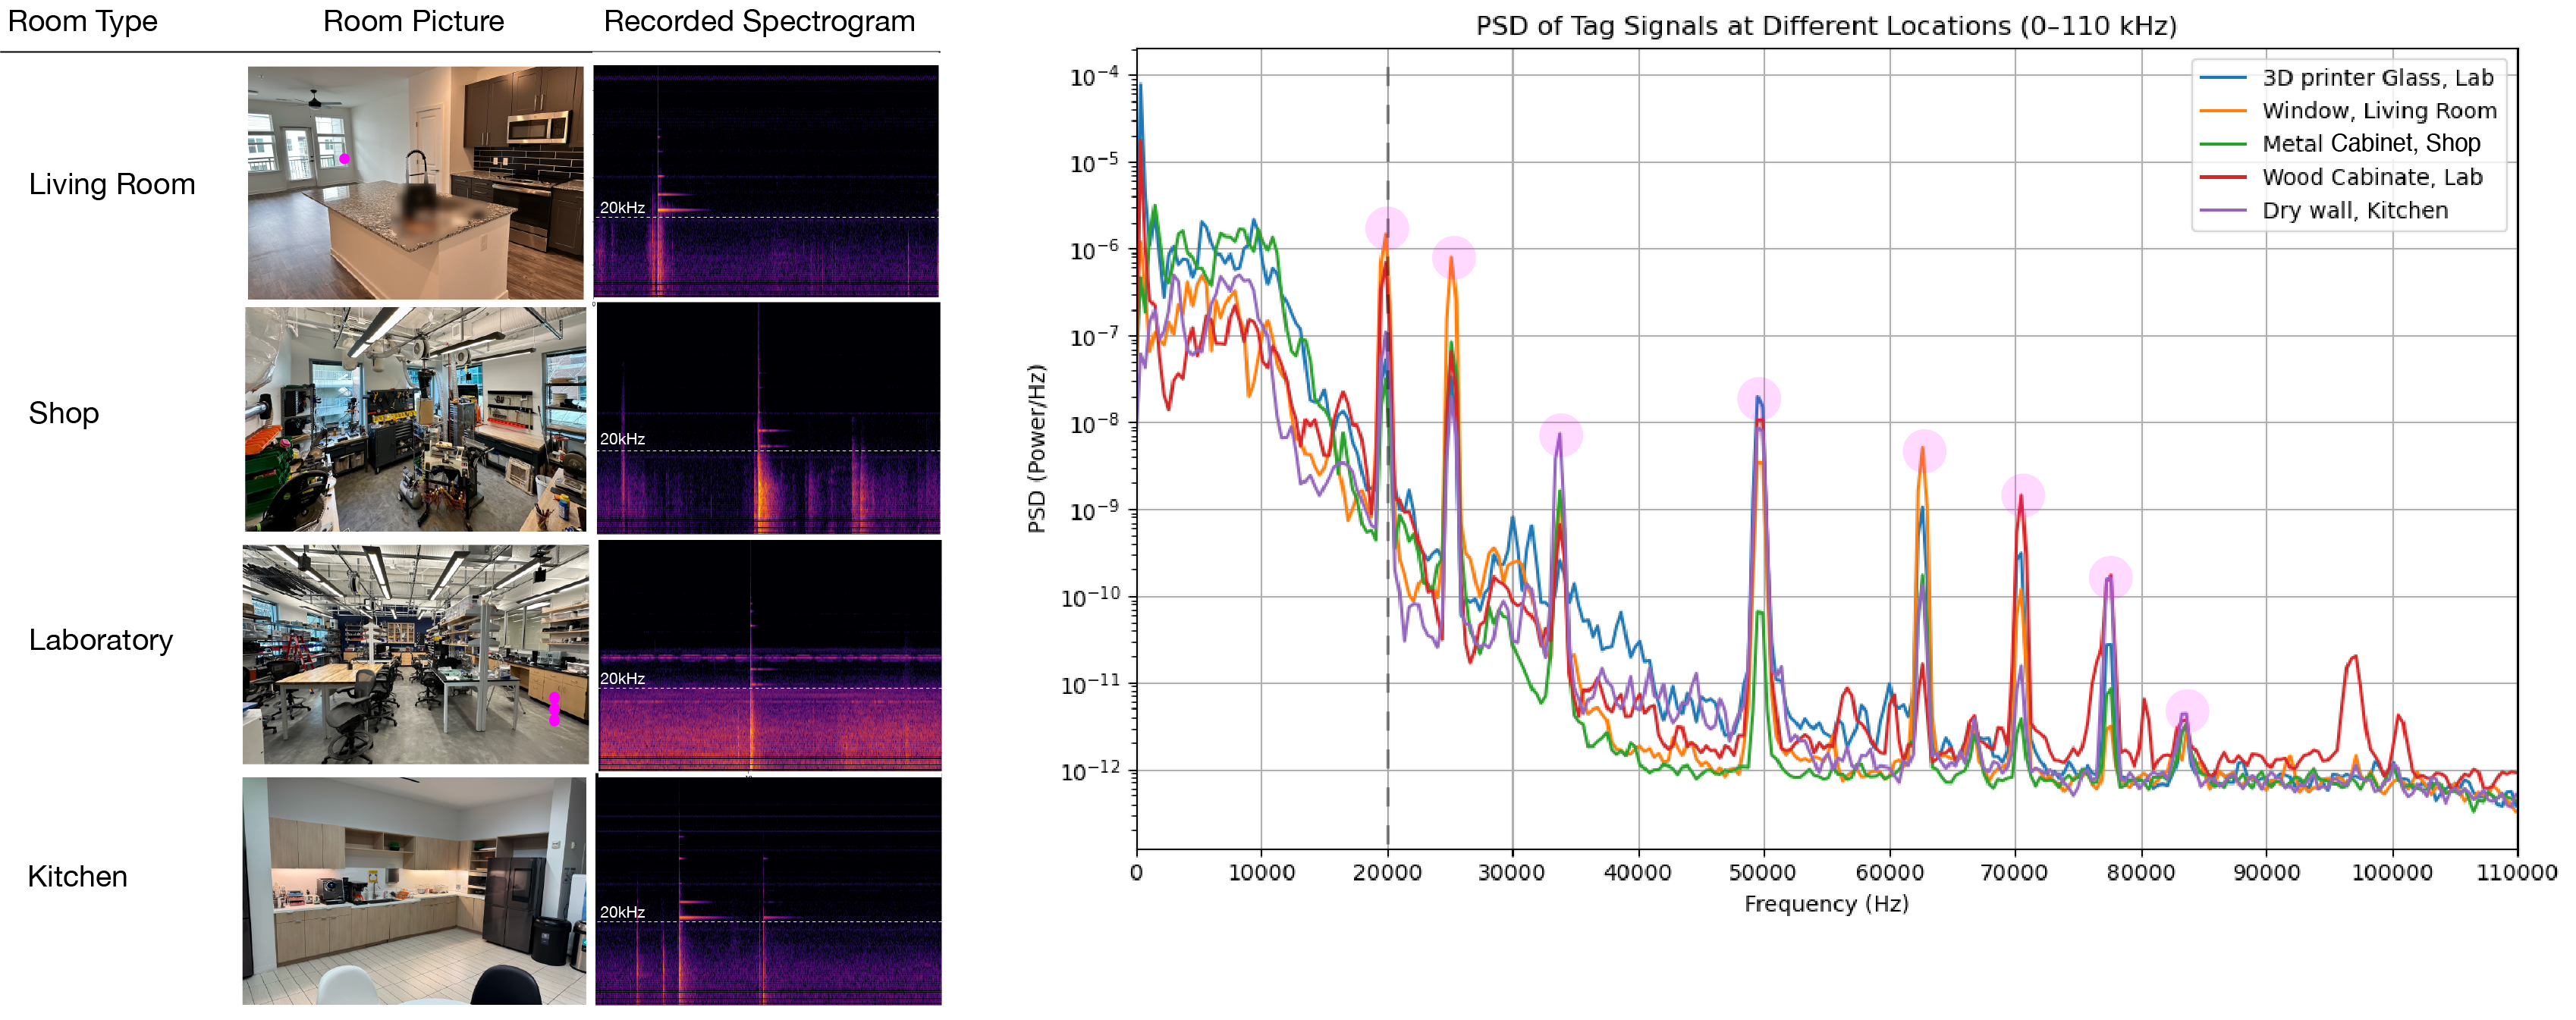The height and width of the screenshot is (1020, 2576).
Task: Click the Laboratory room picture
Action: coord(415,654)
